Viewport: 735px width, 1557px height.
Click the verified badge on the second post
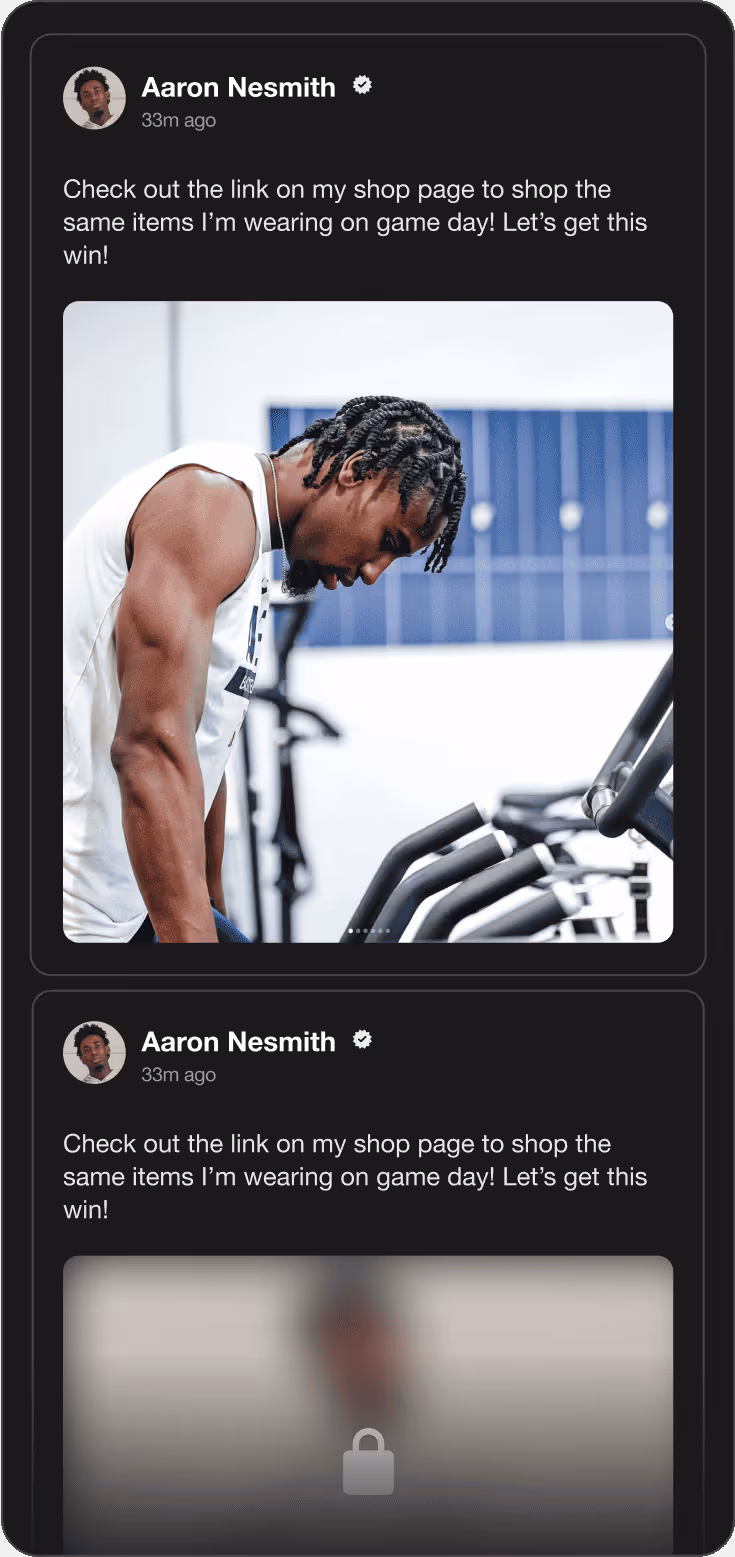(x=362, y=1041)
